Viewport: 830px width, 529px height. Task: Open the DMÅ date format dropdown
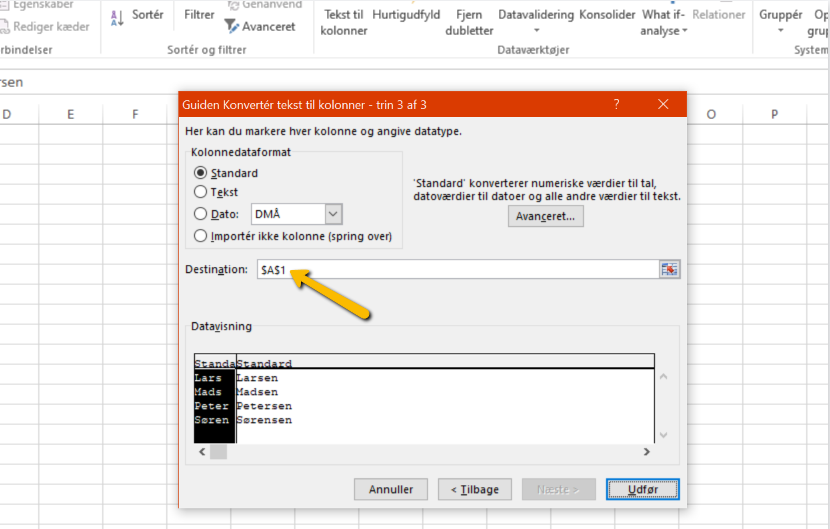pyautogui.click(x=333, y=214)
